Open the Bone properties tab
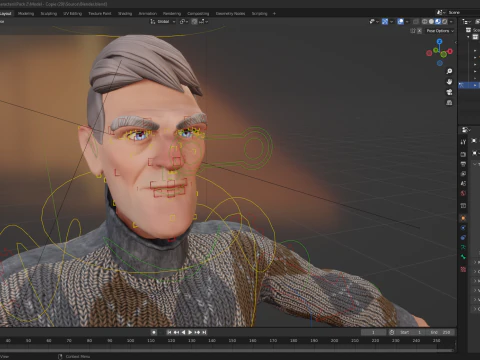480x360 pixels. 463,257
